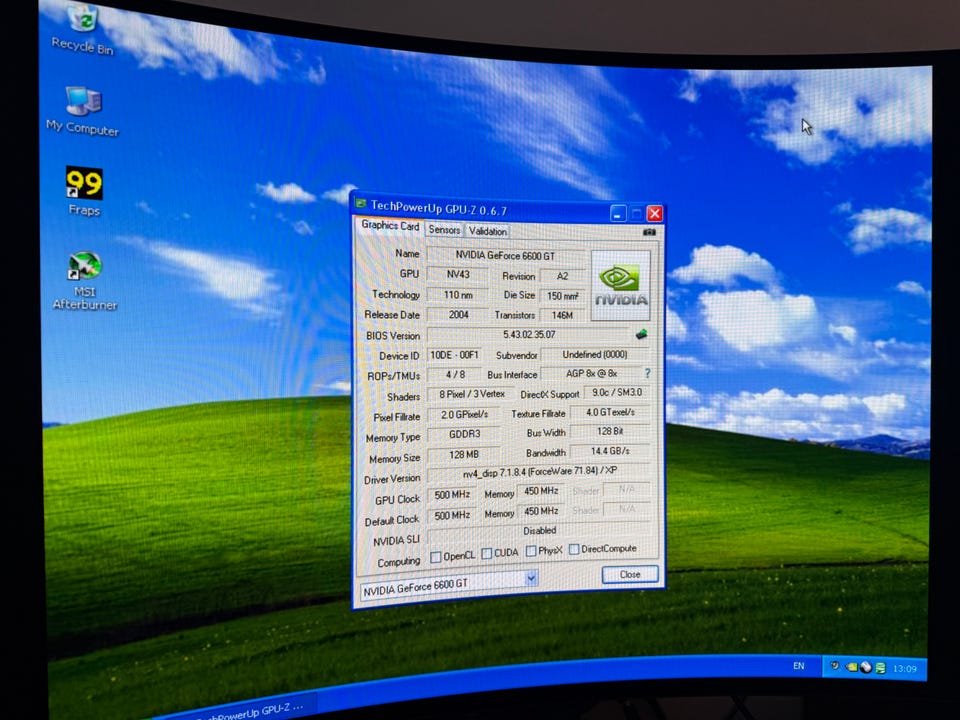Toggle the CUDA checkbox

487,553
